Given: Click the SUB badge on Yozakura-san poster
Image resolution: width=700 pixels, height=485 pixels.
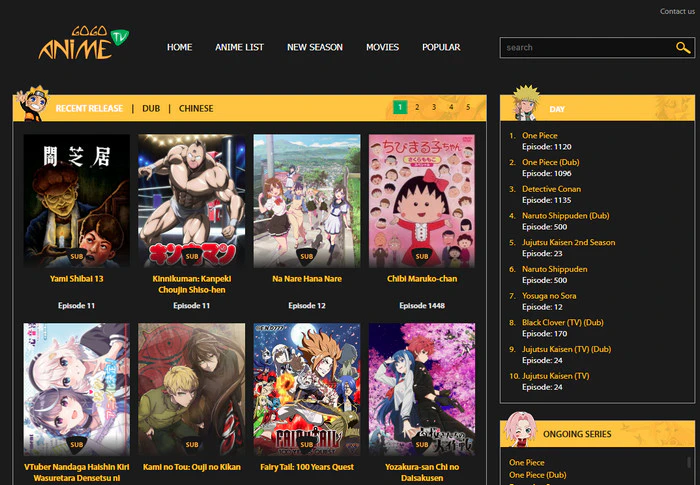Looking at the screenshot, I should click(422, 445).
